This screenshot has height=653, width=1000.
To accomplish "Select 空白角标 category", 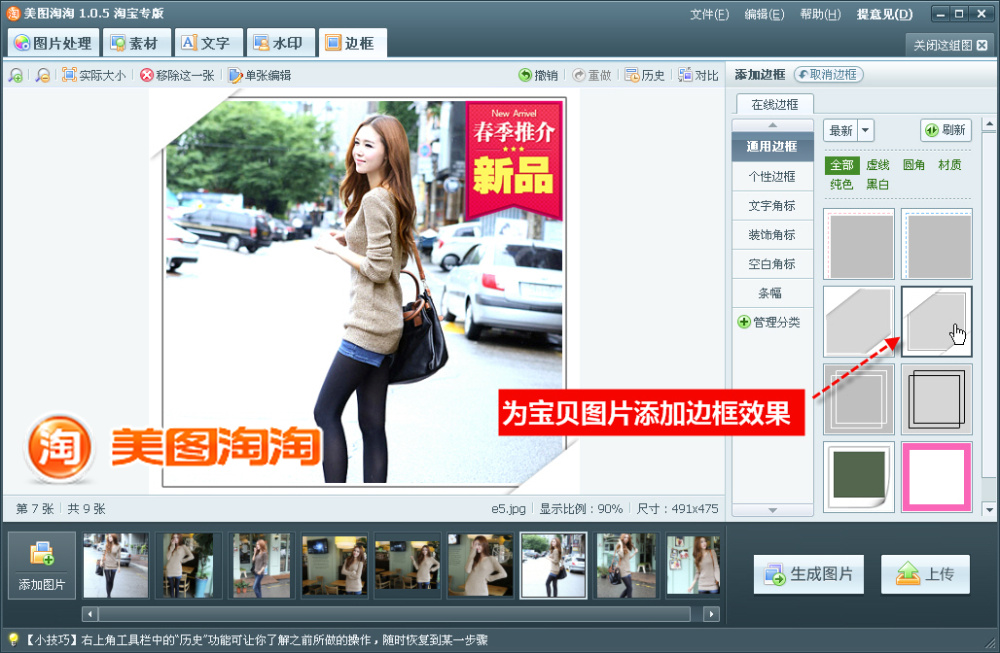I will pyautogui.click(x=772, y=264).
